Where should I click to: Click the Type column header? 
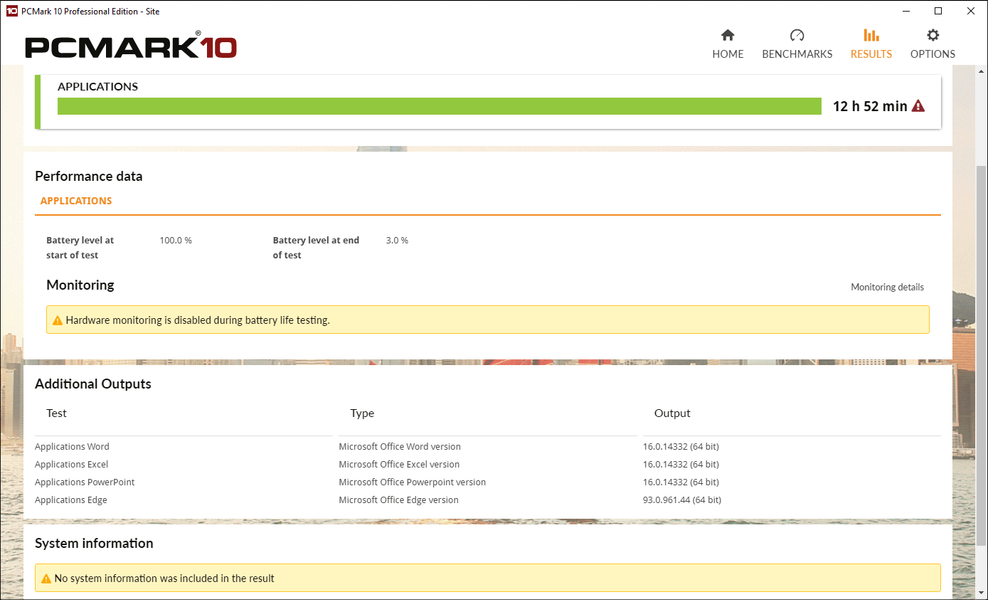point(362,413)
